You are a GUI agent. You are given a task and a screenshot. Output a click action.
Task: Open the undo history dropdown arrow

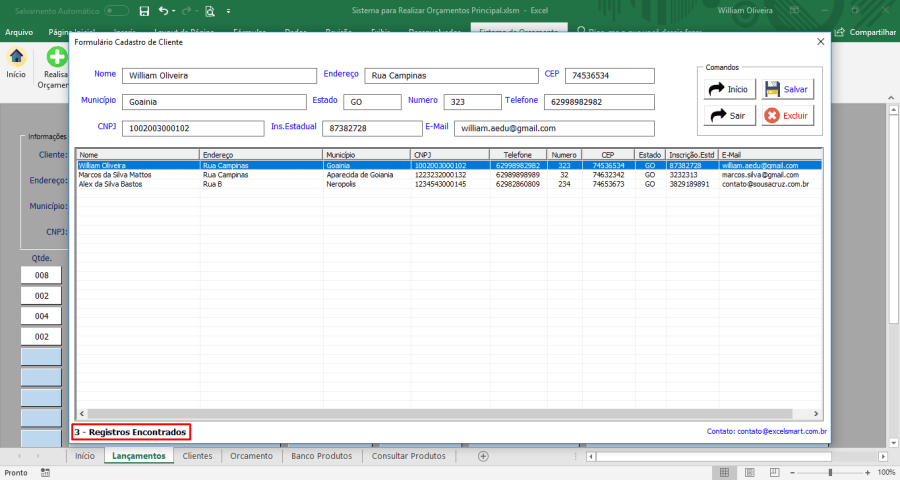(x=174, y=11)
